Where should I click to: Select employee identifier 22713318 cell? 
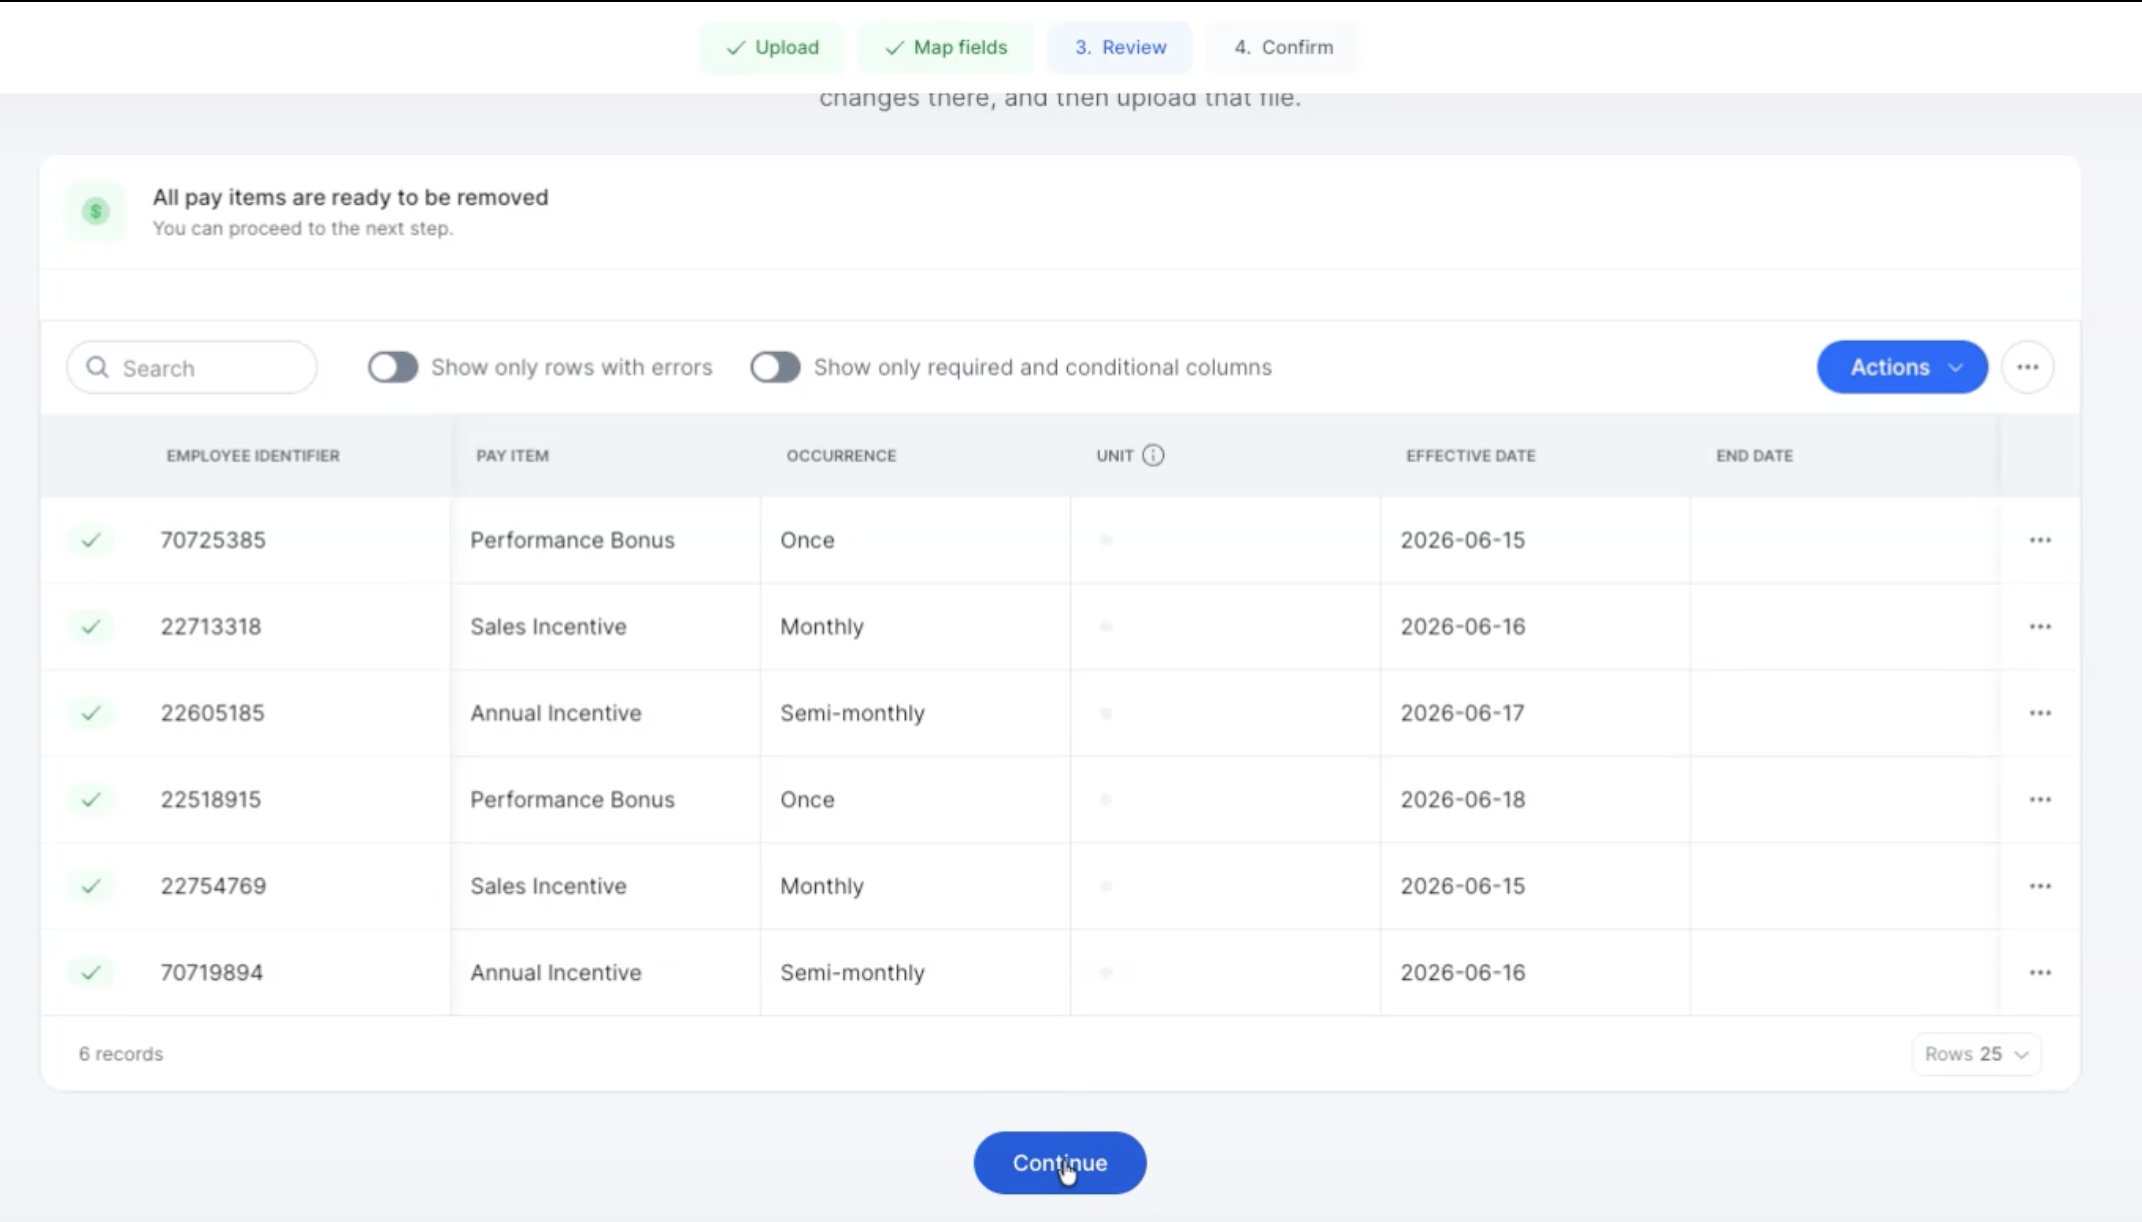click(x=211, y=627)
